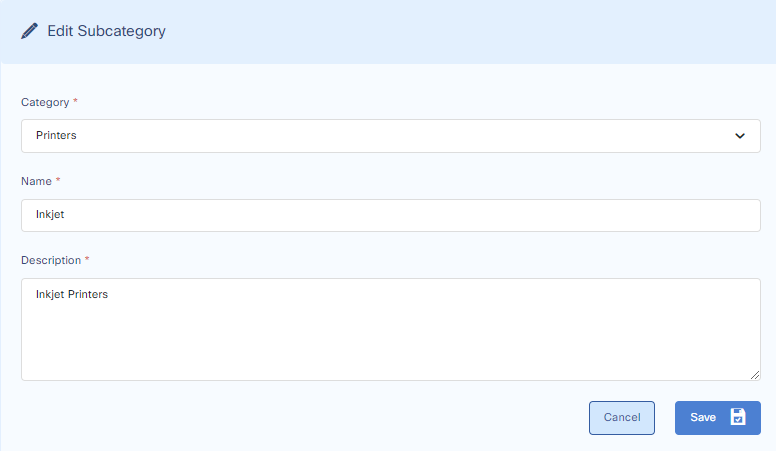Image resolution: width=776 pixels, height=451 pixels.
Task: Click the Name field label
Action: [36, 181]
